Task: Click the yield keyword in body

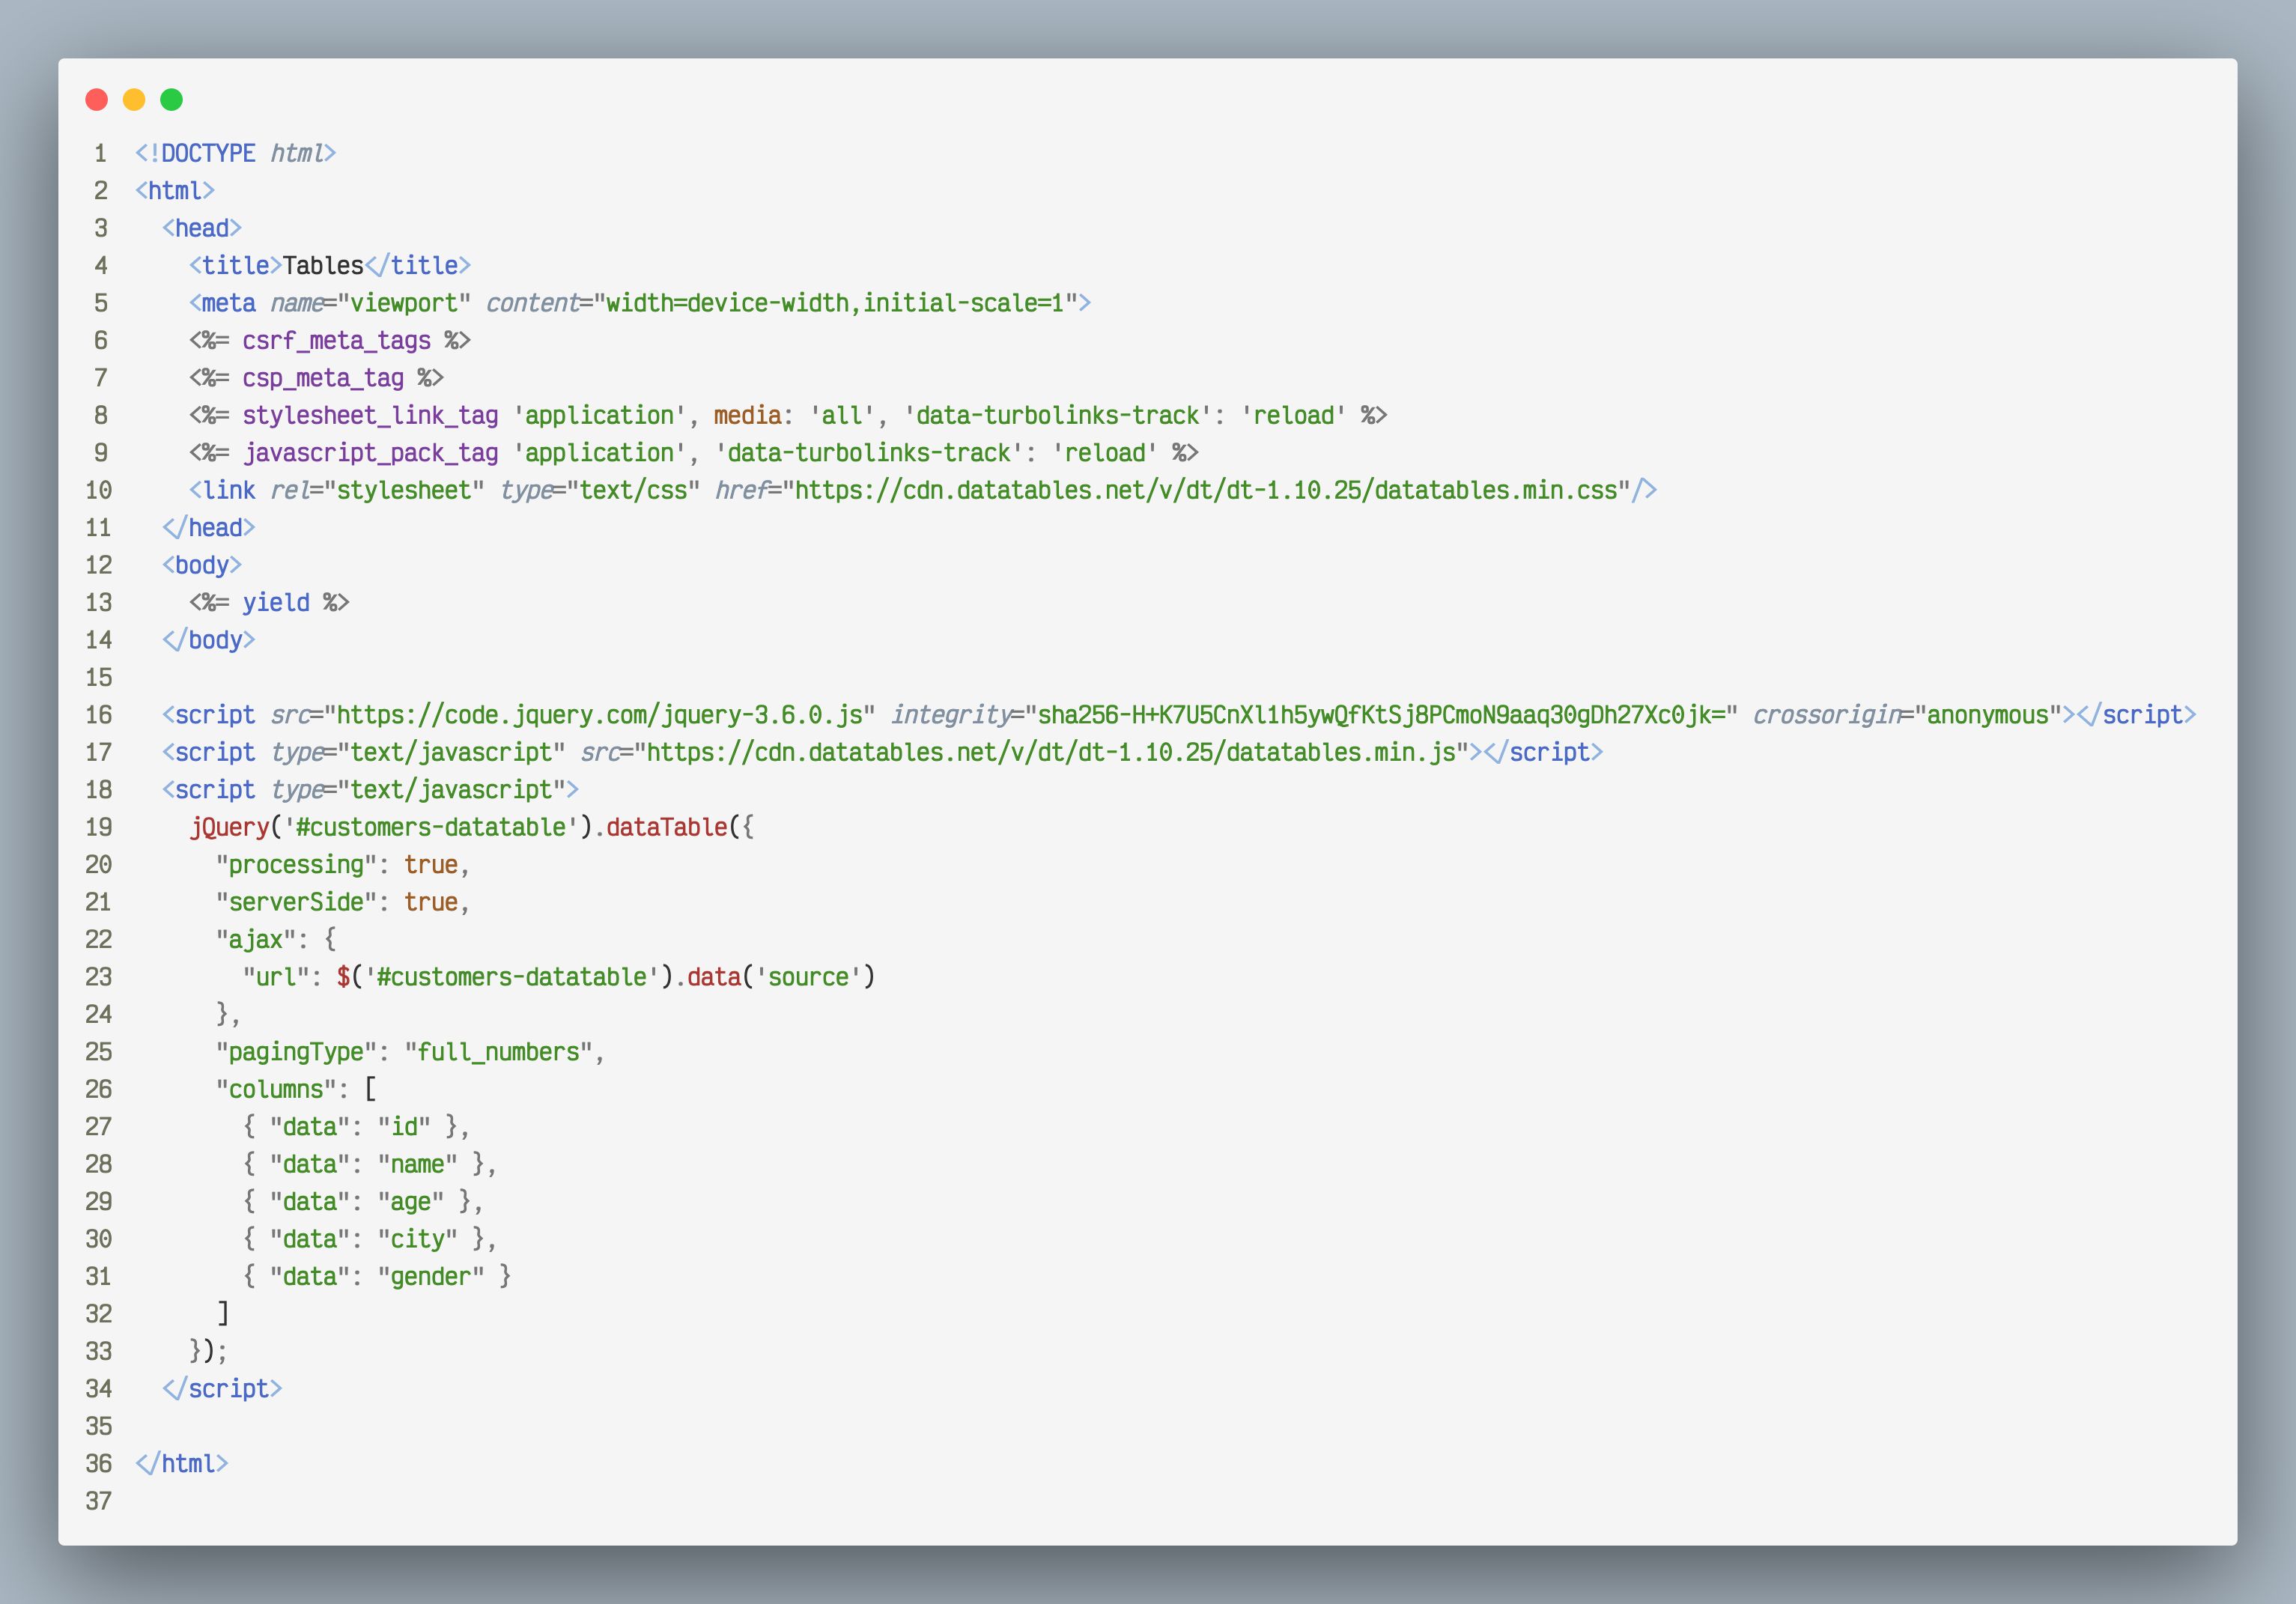Action: 276,603
